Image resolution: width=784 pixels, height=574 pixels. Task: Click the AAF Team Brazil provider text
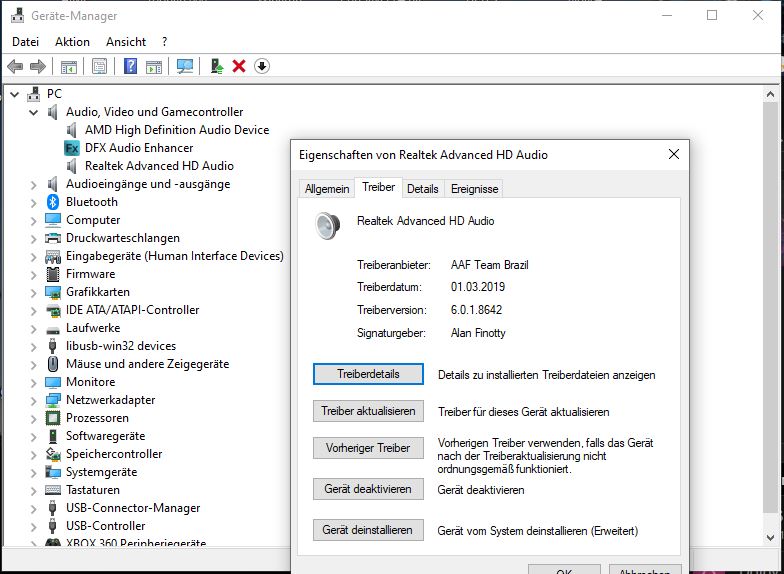[490, 265]
